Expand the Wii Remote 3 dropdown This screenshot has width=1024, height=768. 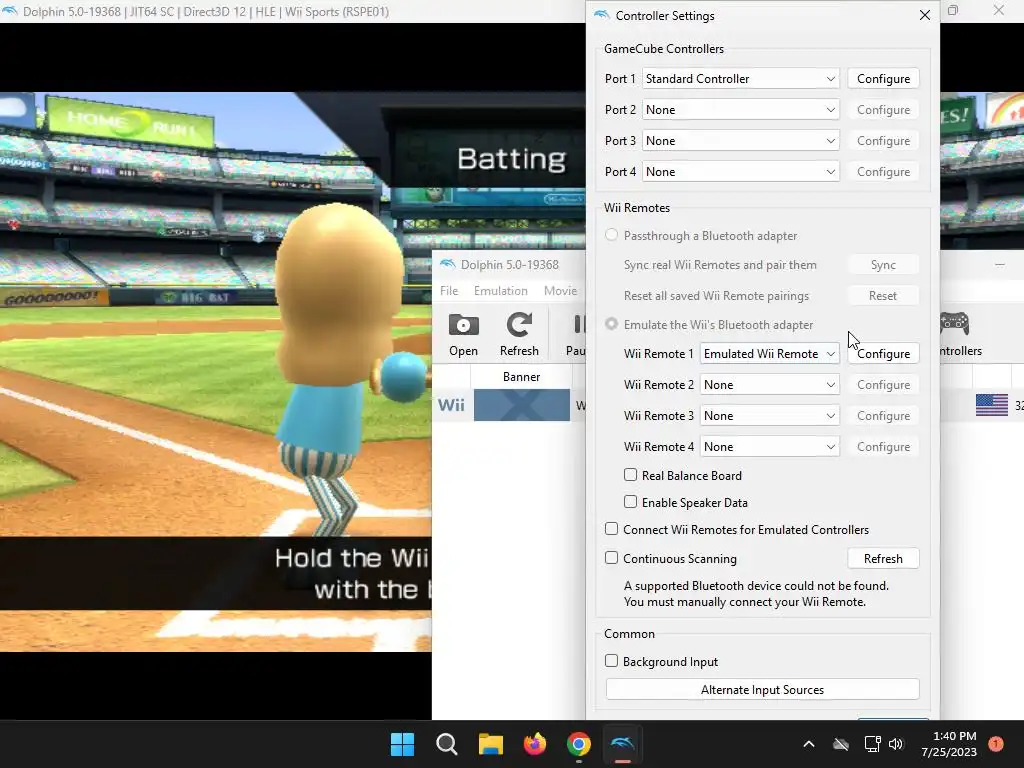click(769, 415)
